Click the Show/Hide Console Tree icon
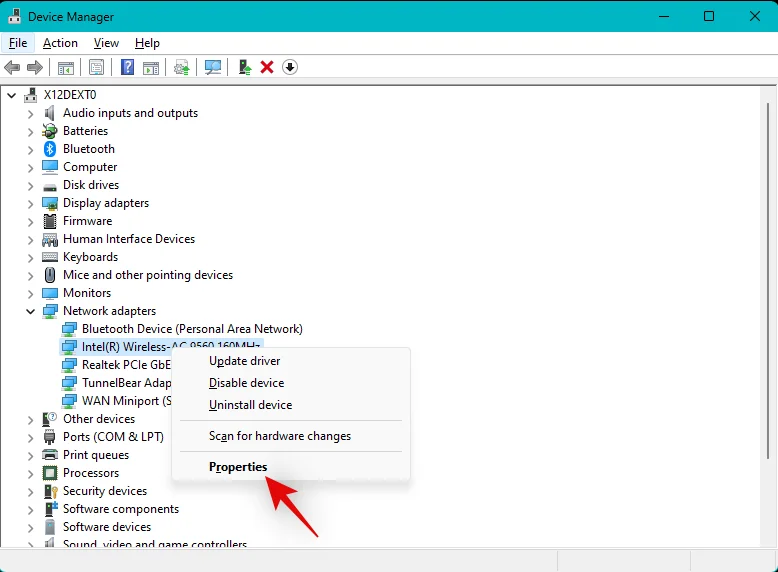The image size is (778, 572). [66, 67]
